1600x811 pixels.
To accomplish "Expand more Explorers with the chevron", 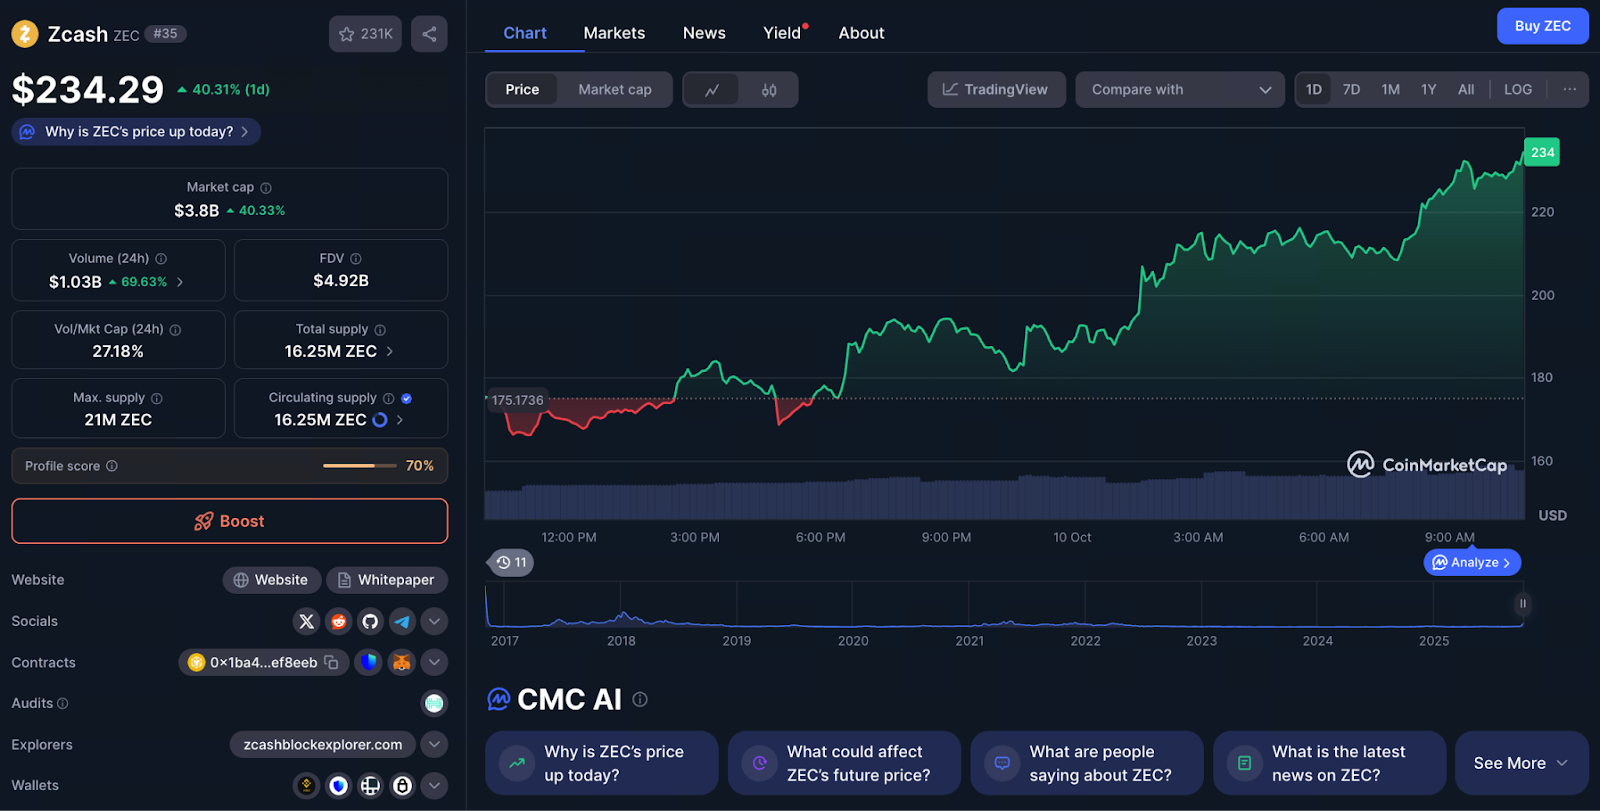I will click(x=434, y=745).
